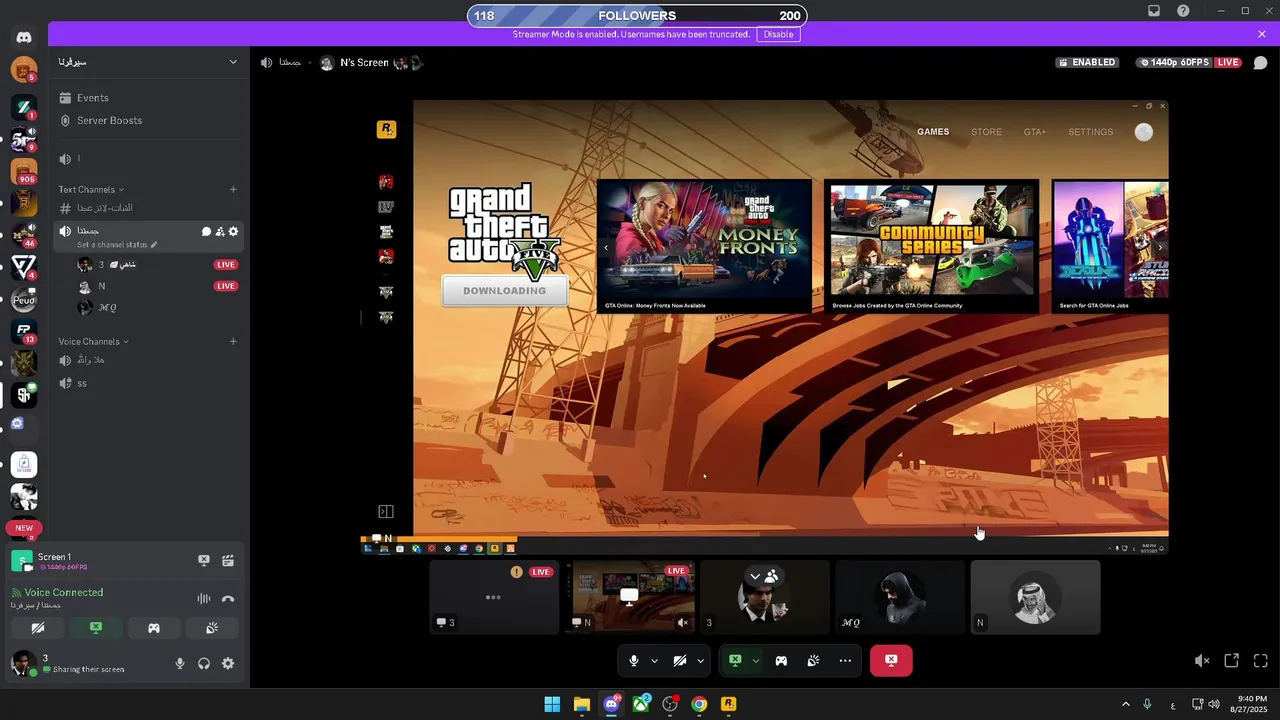
Task: Open File Explorer from the taskbar
Action: 581,704
